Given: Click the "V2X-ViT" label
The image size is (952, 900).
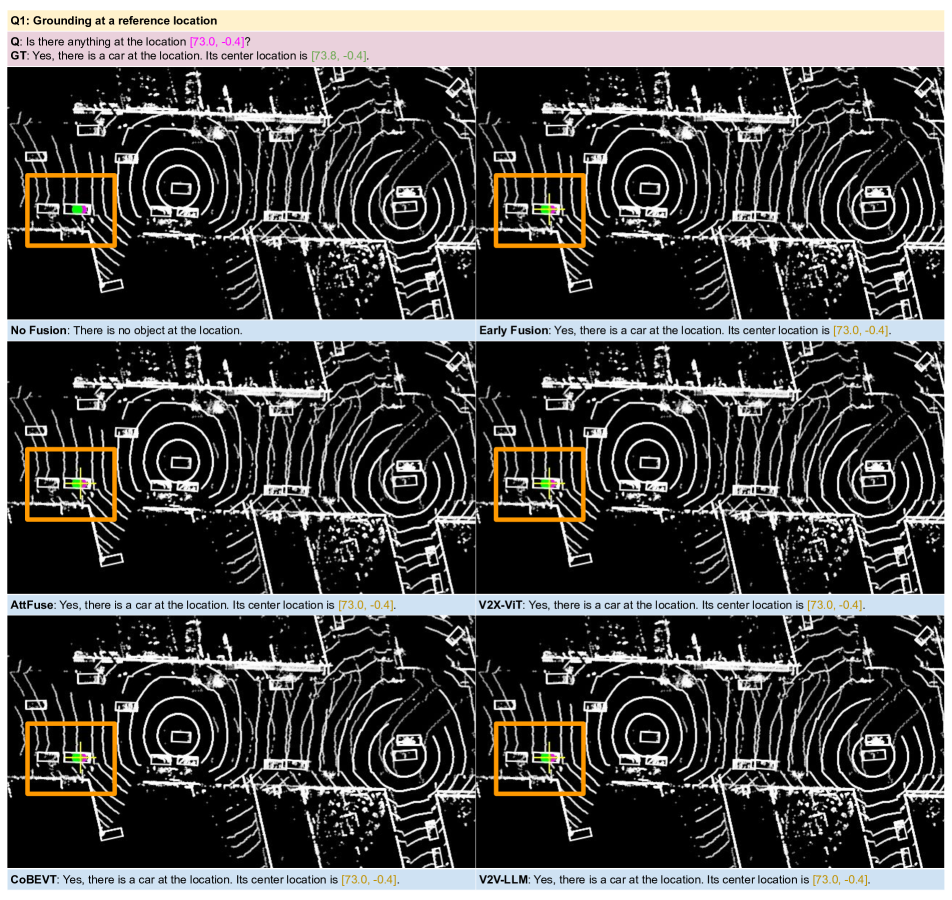Looking at the screenshot, I should pyautogui.click(x=500, y=605).
